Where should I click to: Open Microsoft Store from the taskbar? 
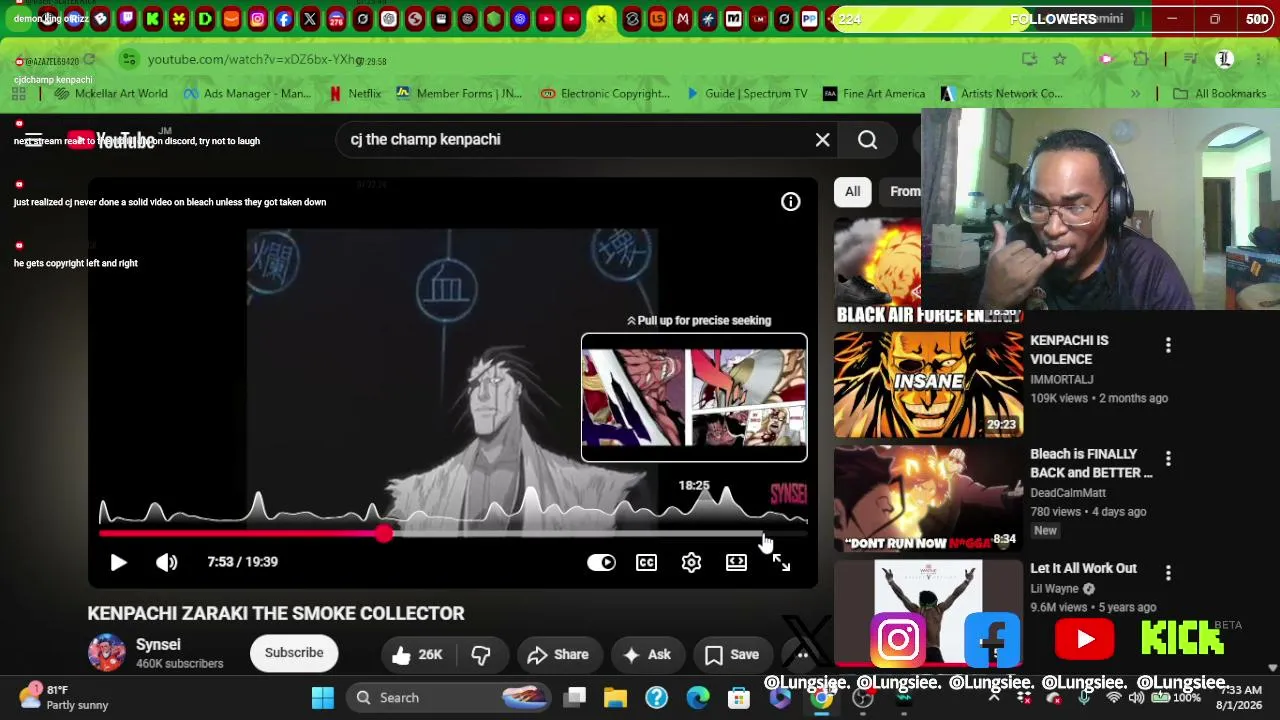(x=738, y=698)
